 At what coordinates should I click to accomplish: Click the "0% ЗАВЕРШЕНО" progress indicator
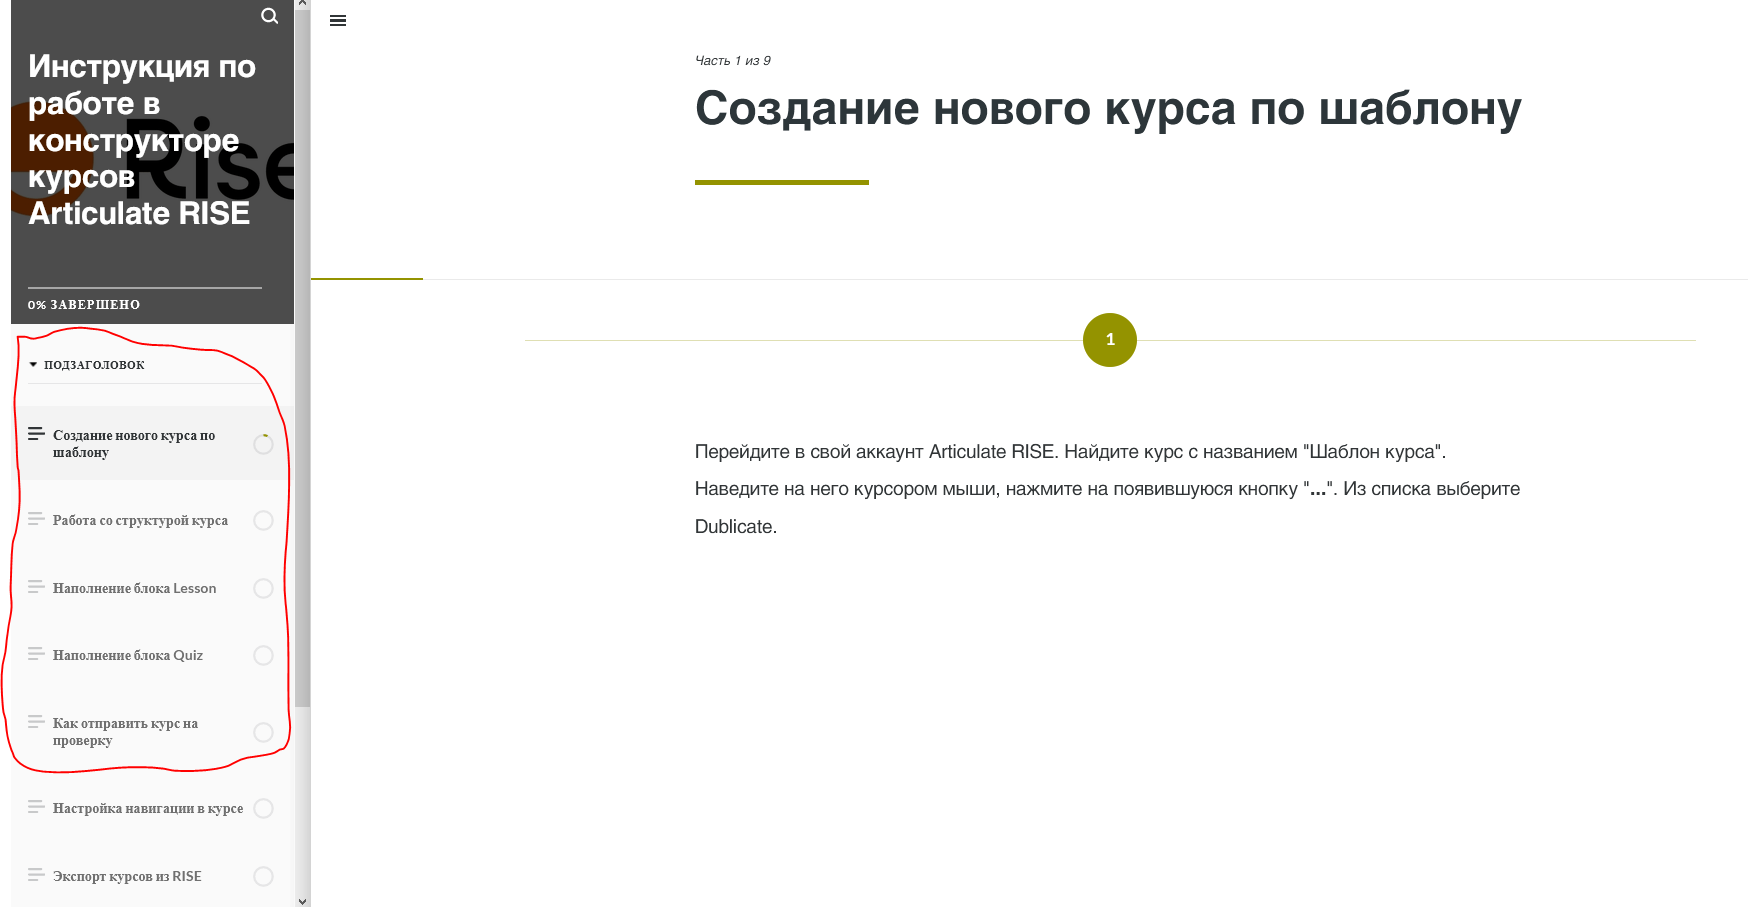point(84,304)
